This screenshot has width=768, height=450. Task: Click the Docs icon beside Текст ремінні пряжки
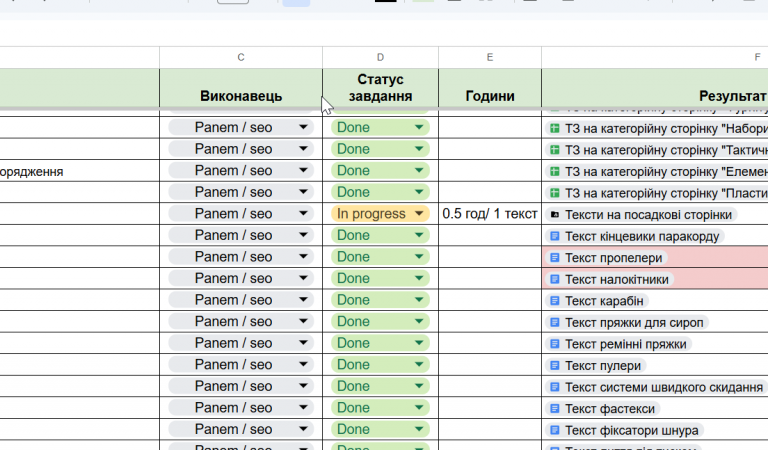point(554,344)
